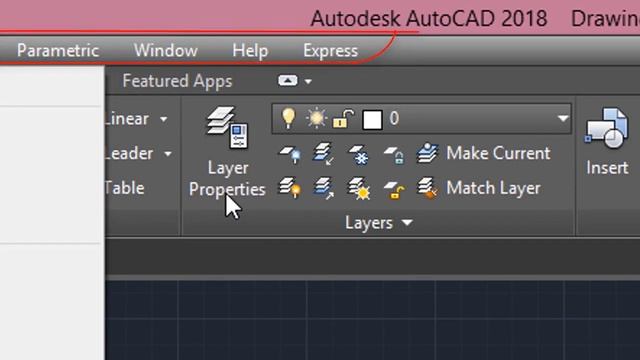Open the Window menu
The image size is (640, 360).
[x=166, y=51]
